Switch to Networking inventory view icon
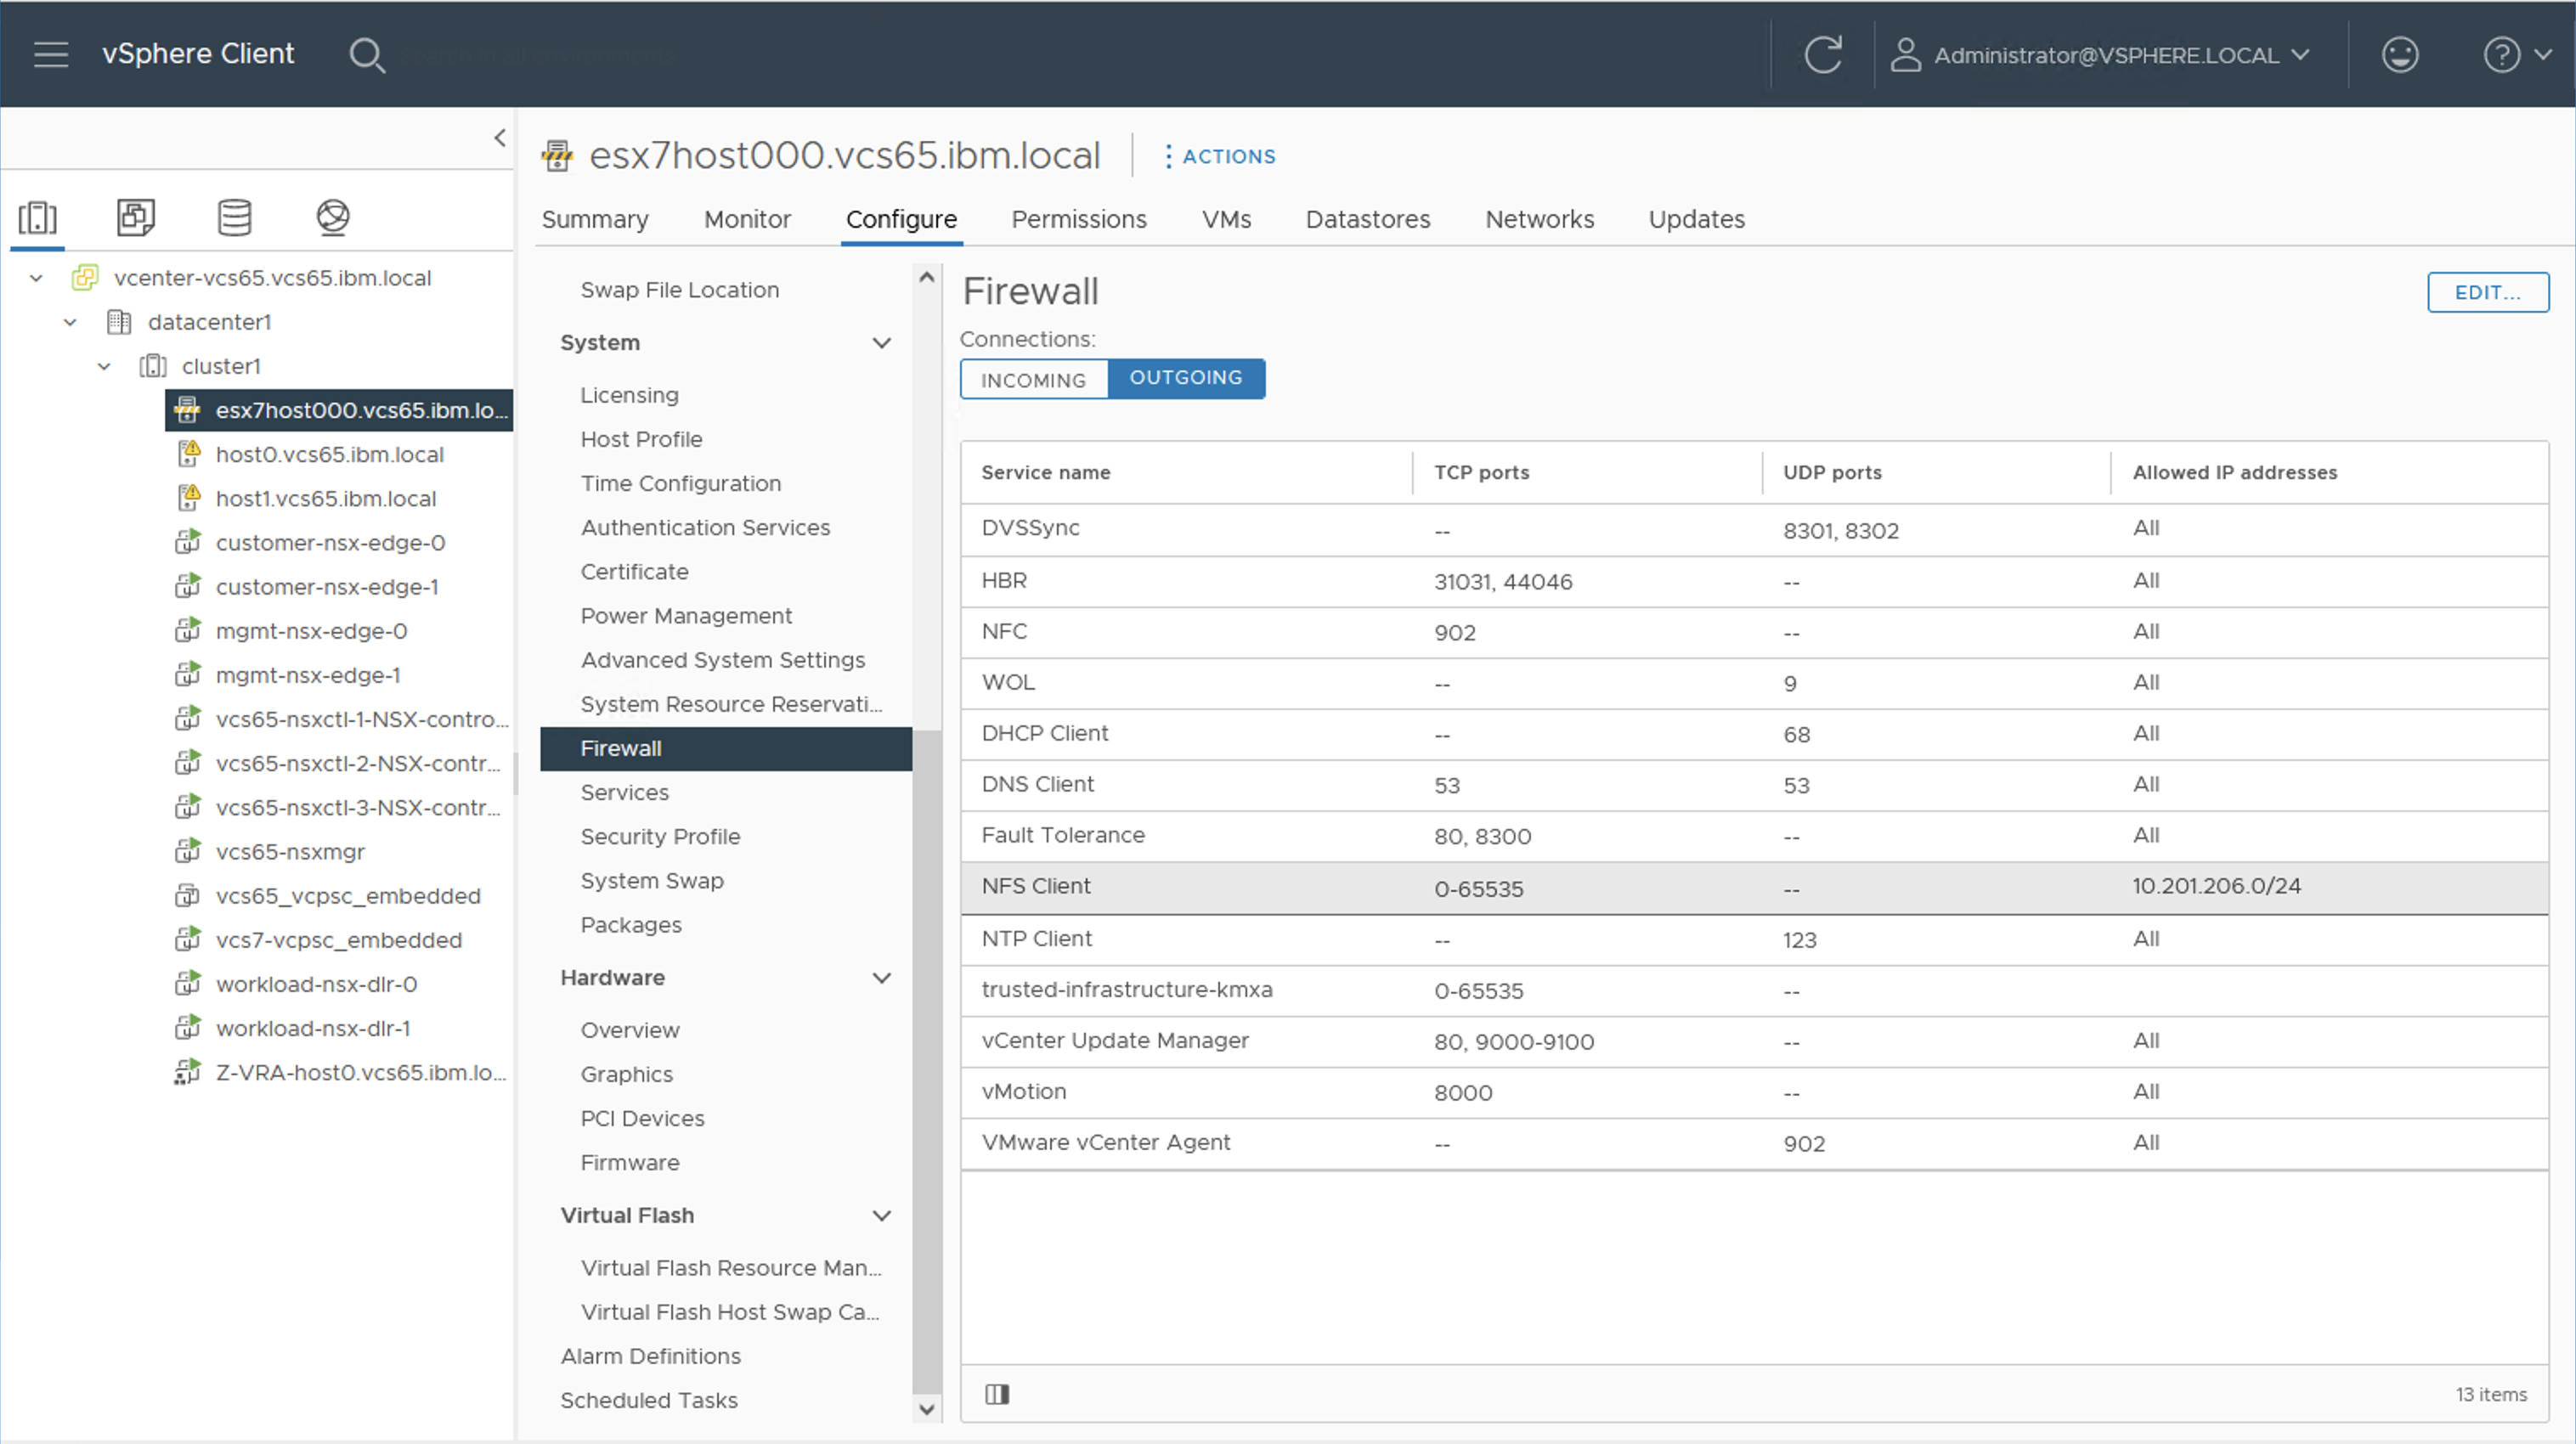Screen dimensions: 2576x1444 [332, 217]
